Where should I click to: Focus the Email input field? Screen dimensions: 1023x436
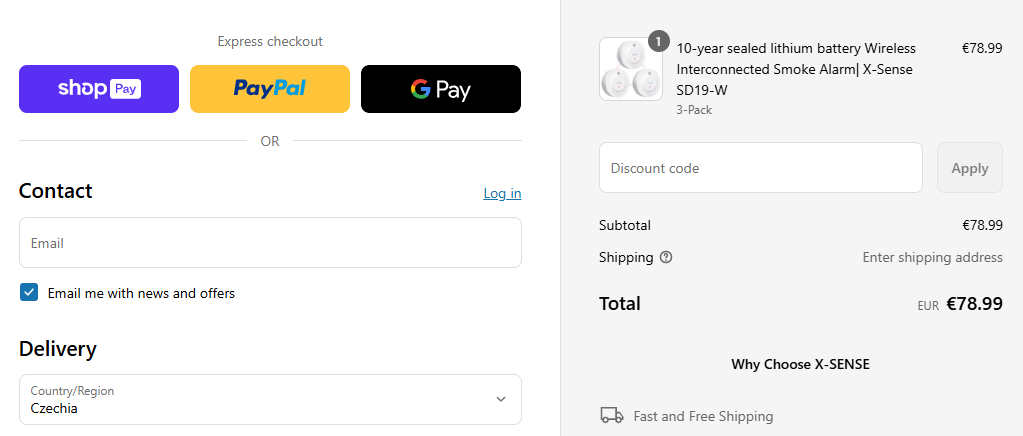270,243
